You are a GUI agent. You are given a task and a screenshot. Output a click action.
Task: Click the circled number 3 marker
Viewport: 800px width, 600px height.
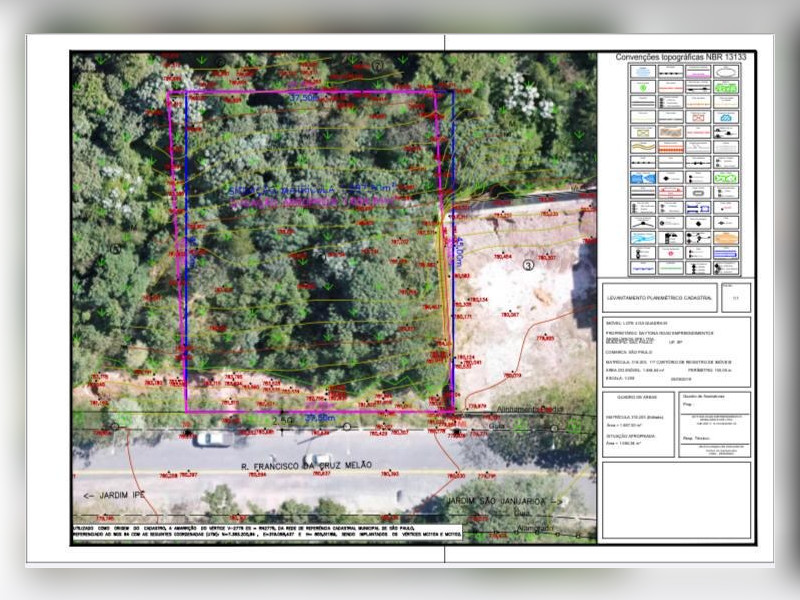528,265
